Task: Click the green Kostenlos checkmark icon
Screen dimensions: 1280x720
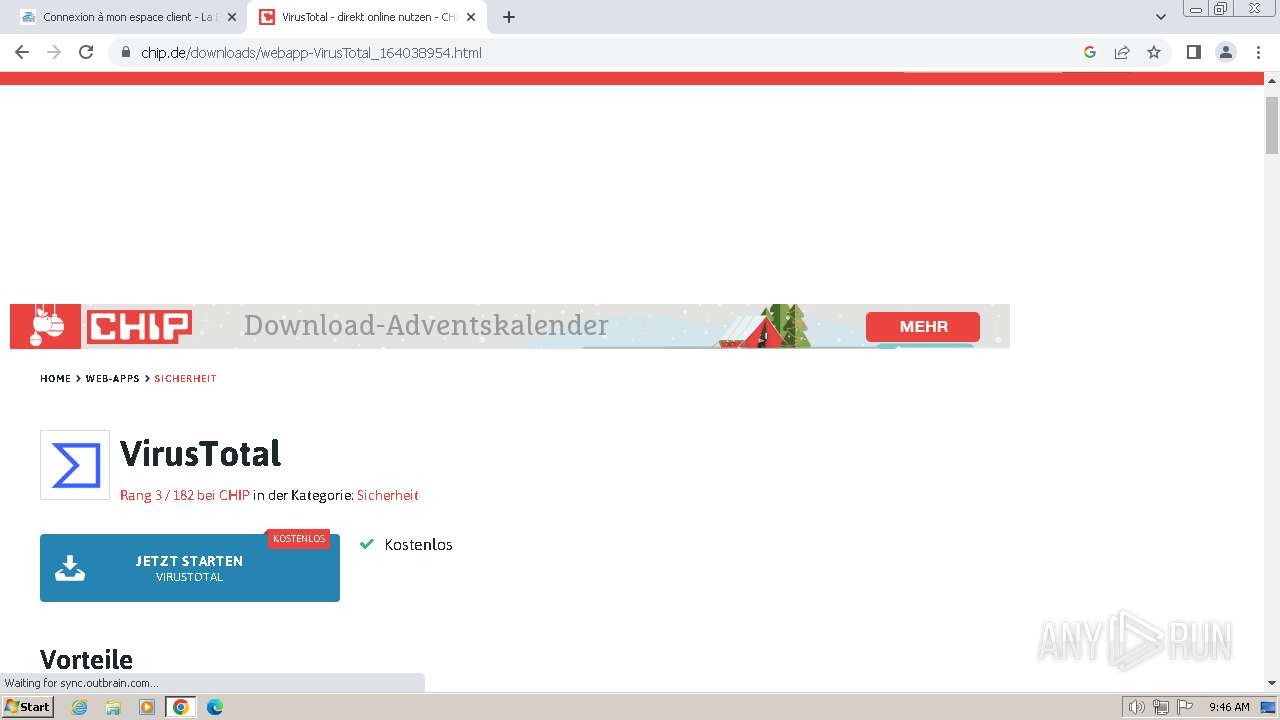Action: click(366, 545)
